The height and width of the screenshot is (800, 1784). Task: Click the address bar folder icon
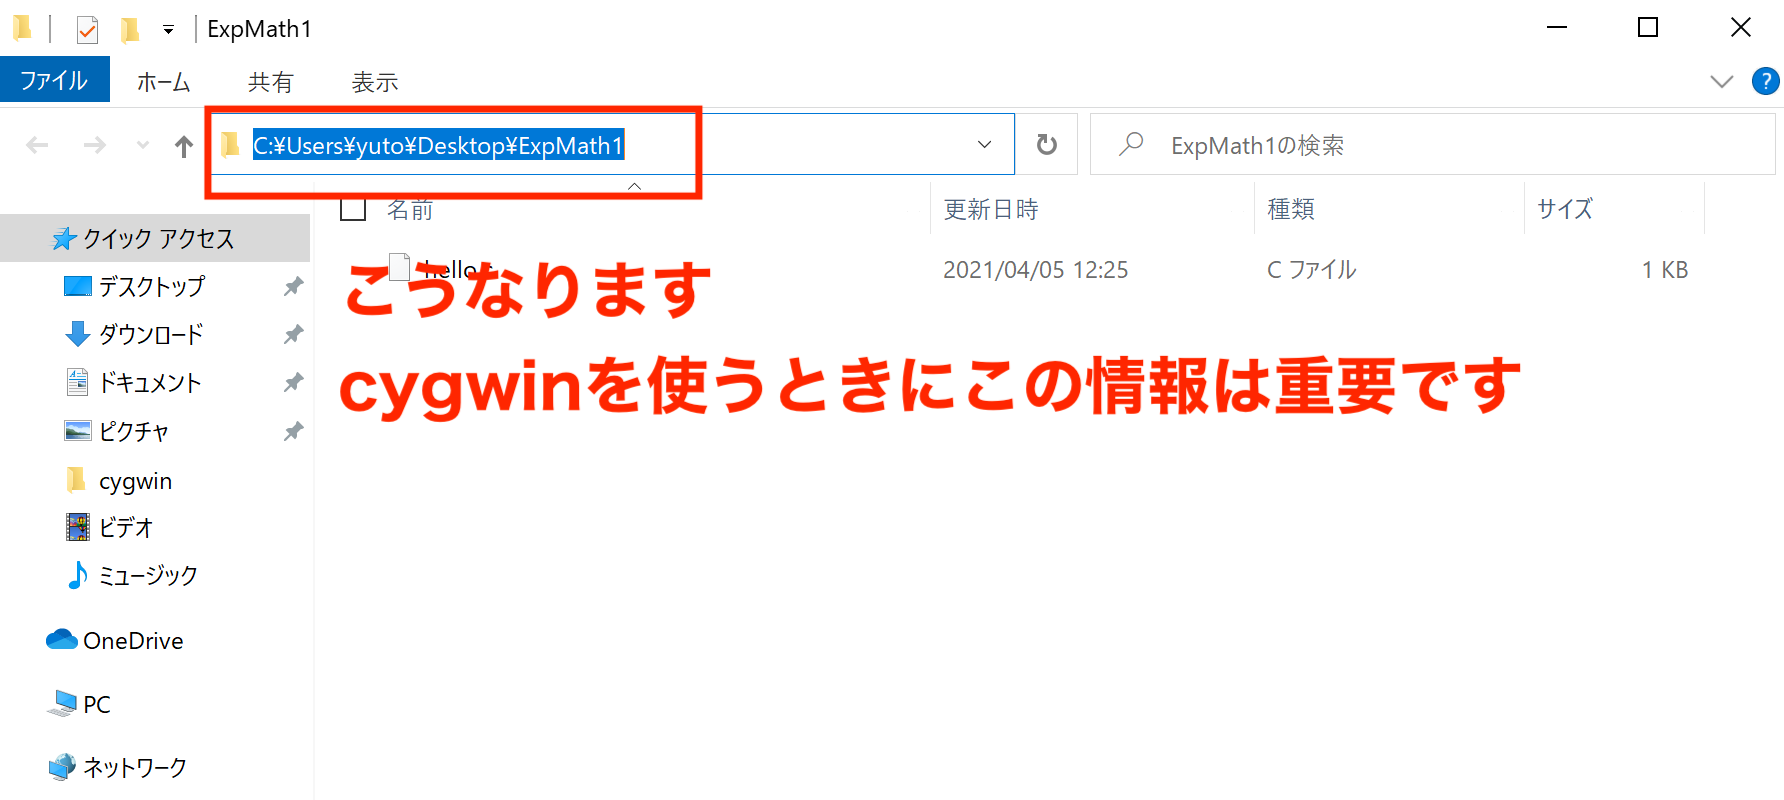[230, 145]
